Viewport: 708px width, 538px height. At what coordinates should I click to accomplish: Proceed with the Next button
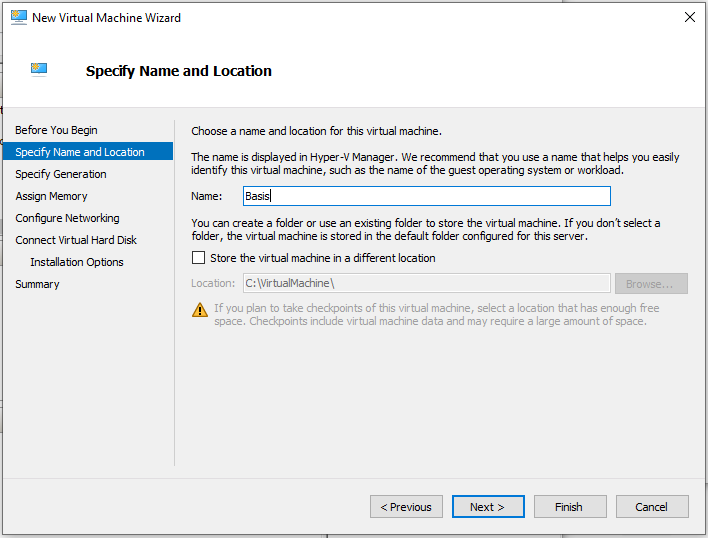pyautogui.click(x=488, y=507)
